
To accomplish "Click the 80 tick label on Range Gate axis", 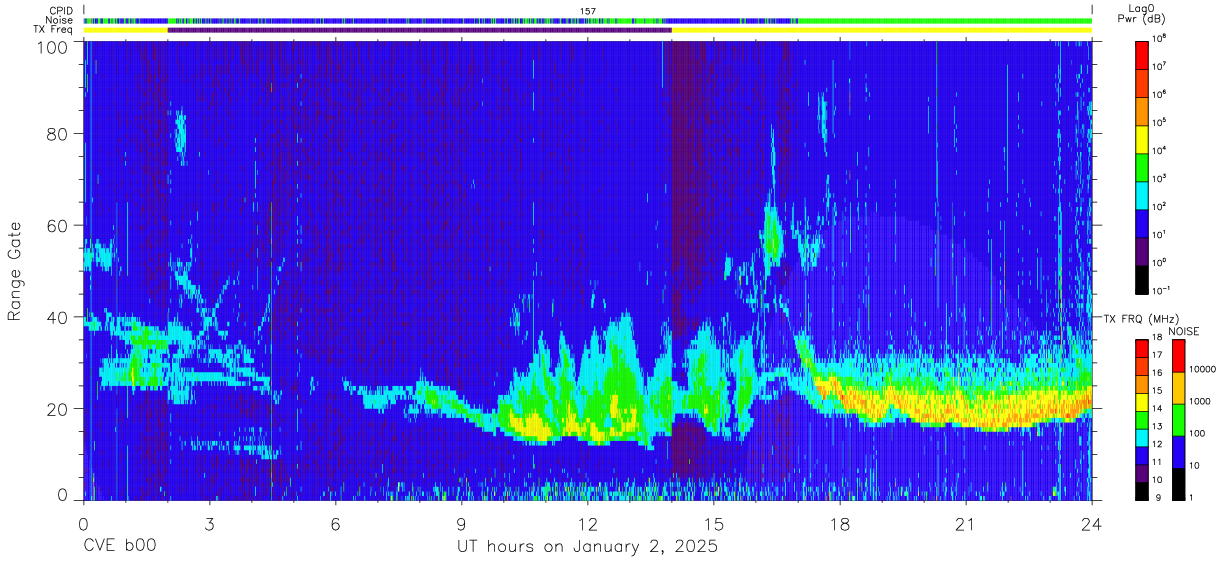I will [57, 134].
